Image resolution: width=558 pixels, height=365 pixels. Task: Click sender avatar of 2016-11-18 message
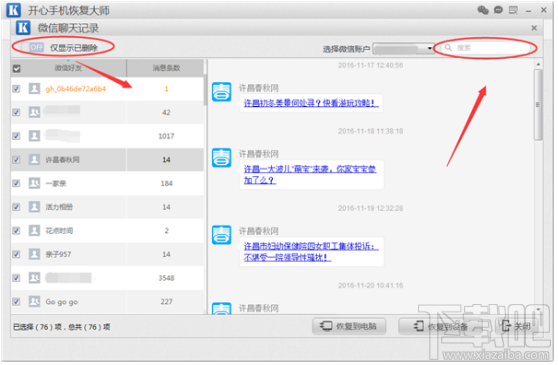click(x=221, y=158)
